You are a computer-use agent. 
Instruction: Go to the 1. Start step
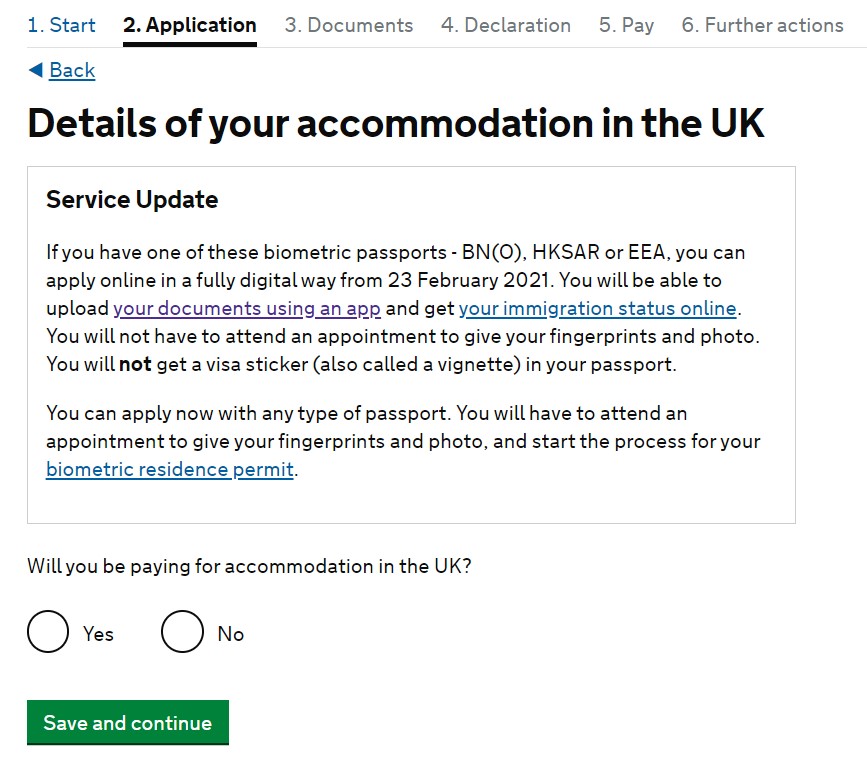61,25
